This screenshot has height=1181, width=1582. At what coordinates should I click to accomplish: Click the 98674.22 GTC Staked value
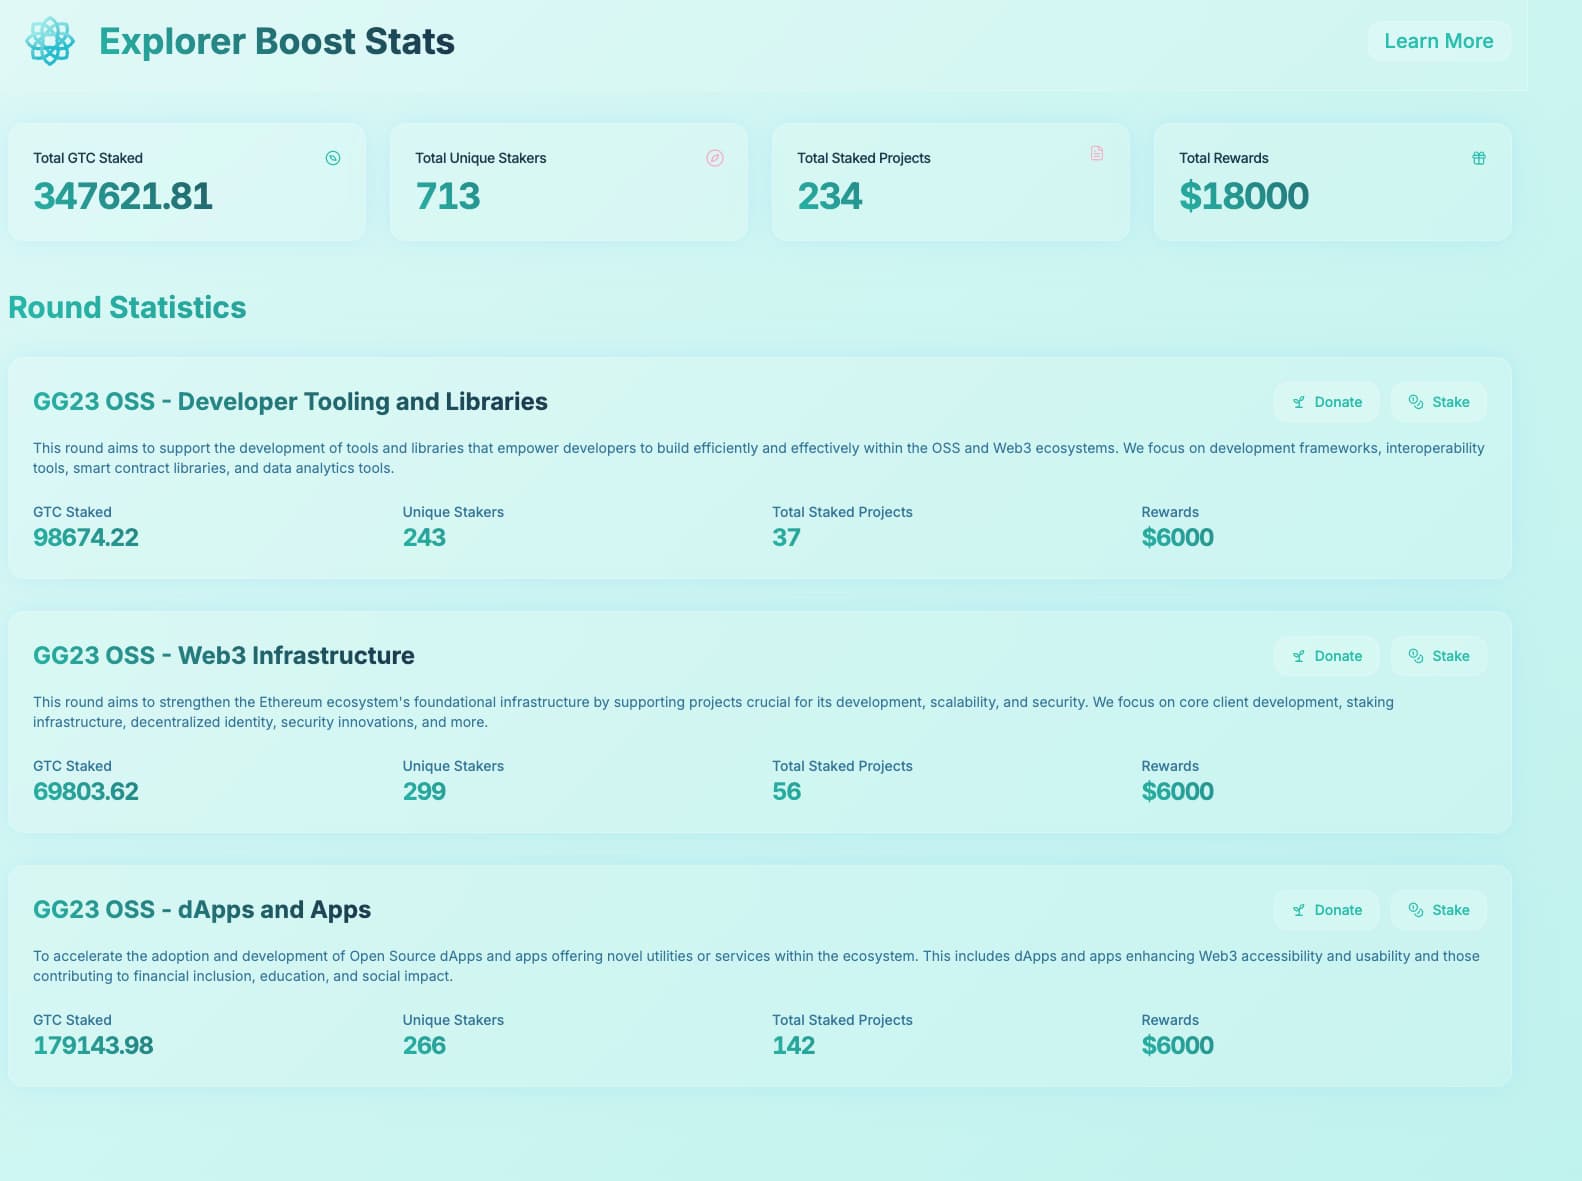pos(86,537)
